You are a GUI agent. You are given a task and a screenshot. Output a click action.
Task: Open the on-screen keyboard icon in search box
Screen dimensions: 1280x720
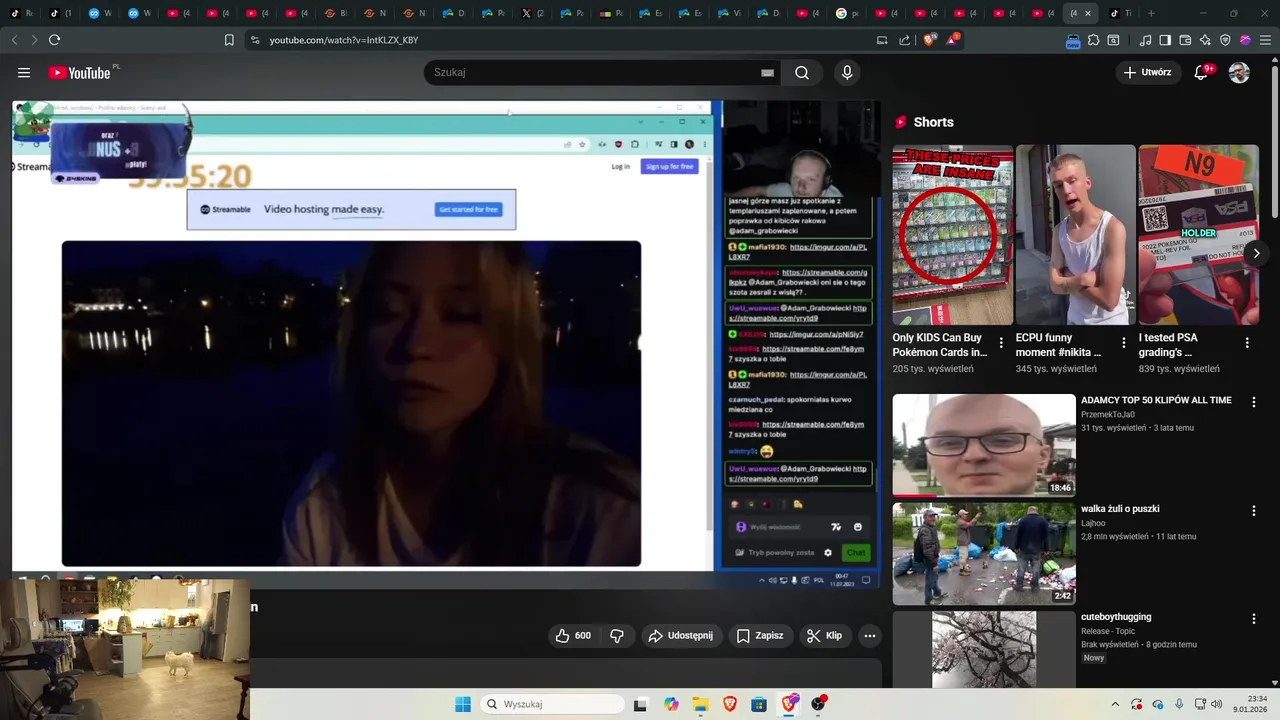(767, 73)
